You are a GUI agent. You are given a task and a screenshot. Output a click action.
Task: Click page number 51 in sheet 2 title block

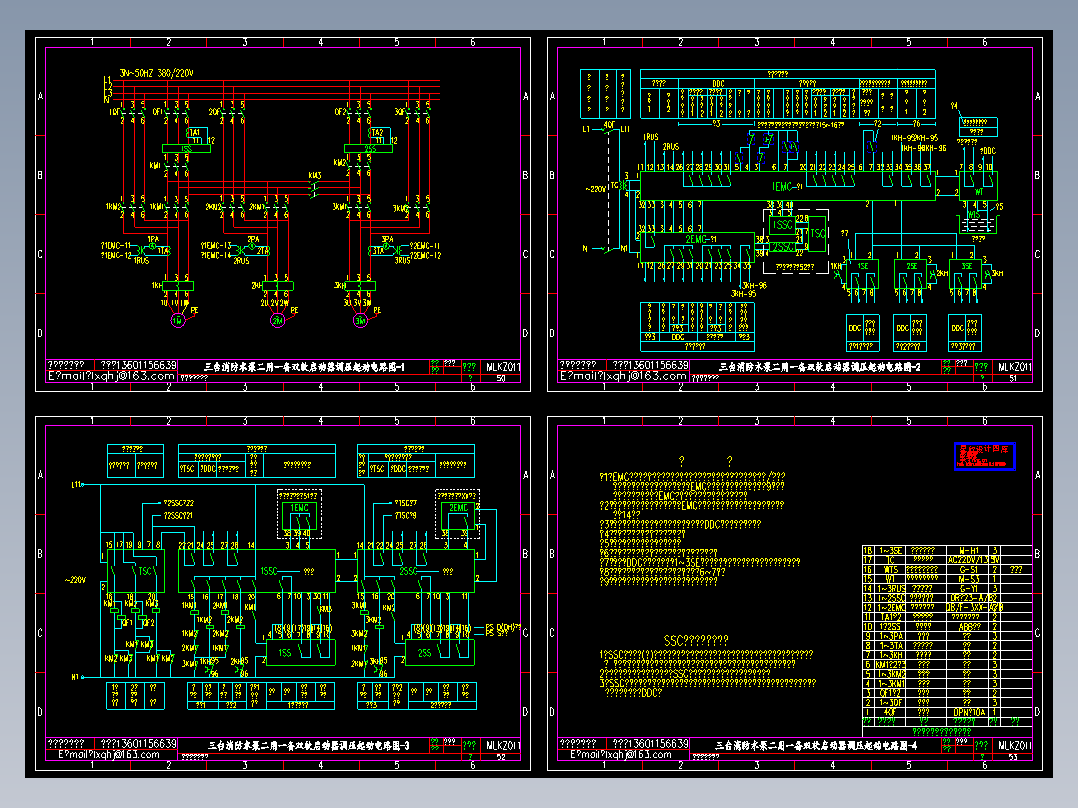pos(1013,378)
